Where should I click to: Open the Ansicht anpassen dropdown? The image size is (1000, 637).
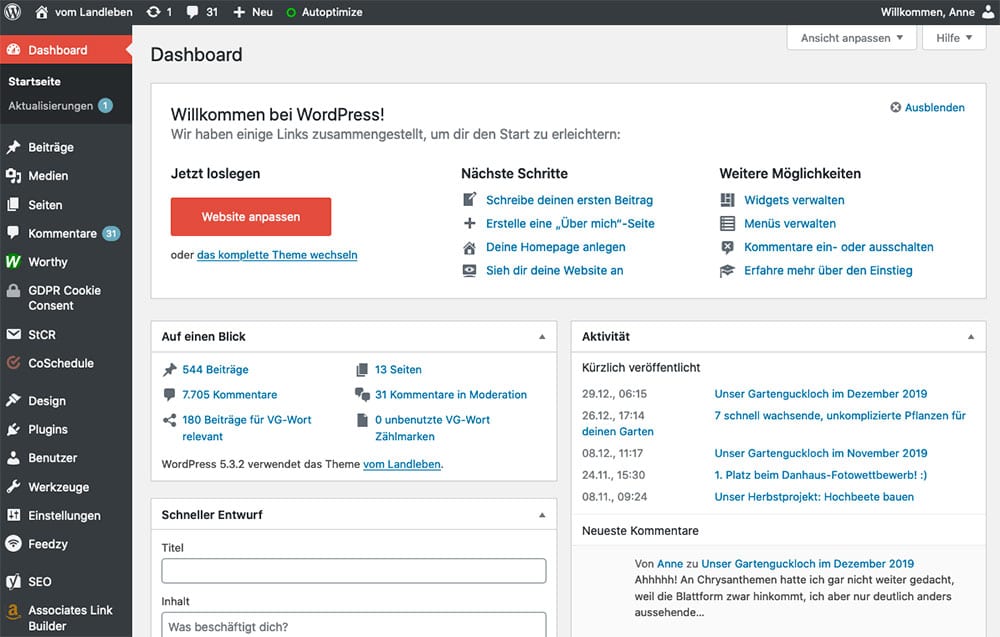(x=851, y=38)
